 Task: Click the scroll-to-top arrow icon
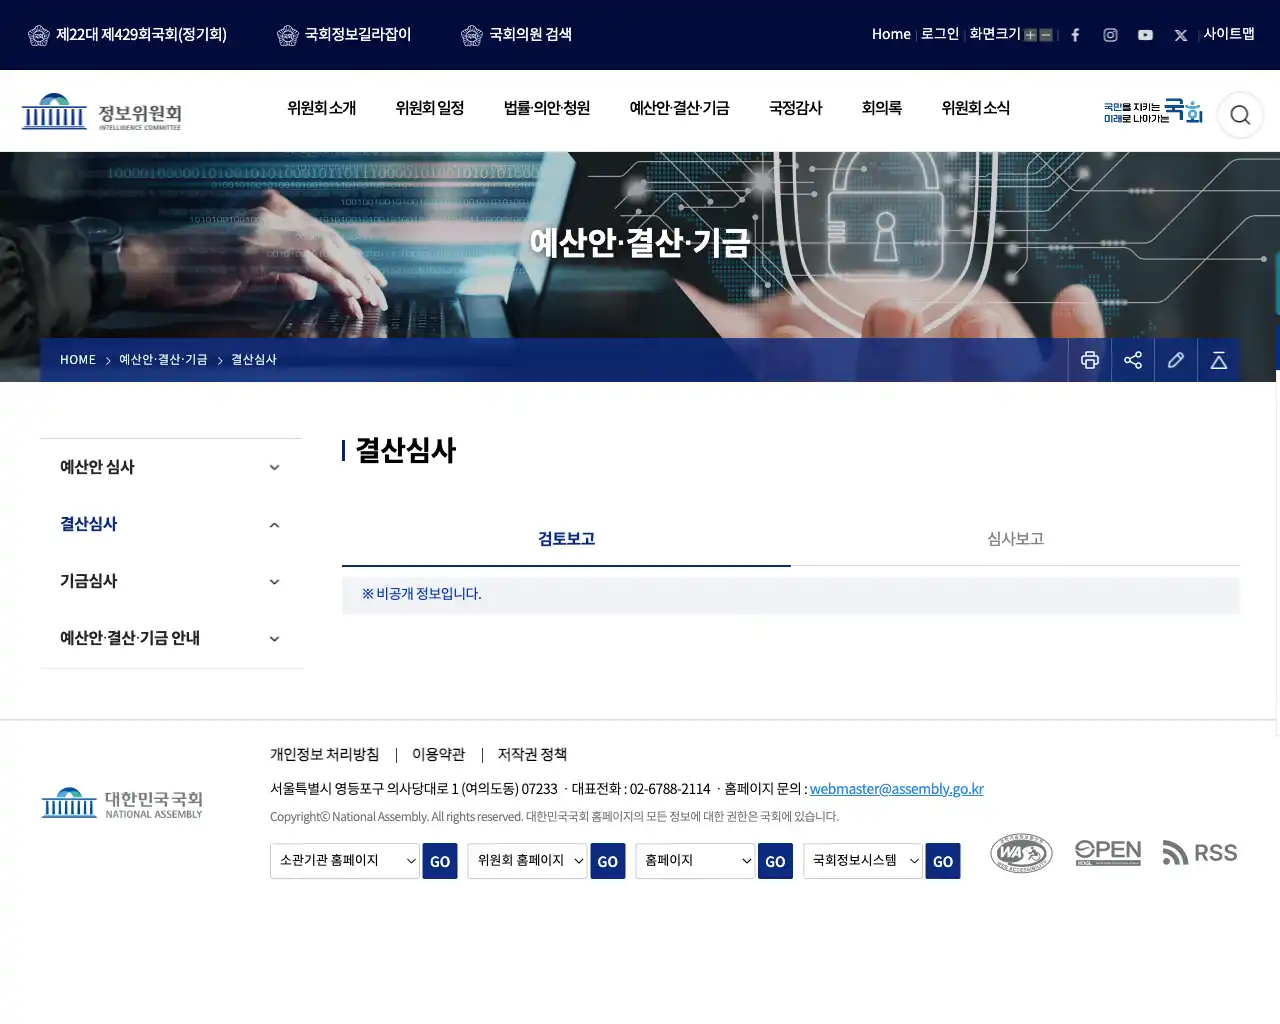tap(1219, 360)
